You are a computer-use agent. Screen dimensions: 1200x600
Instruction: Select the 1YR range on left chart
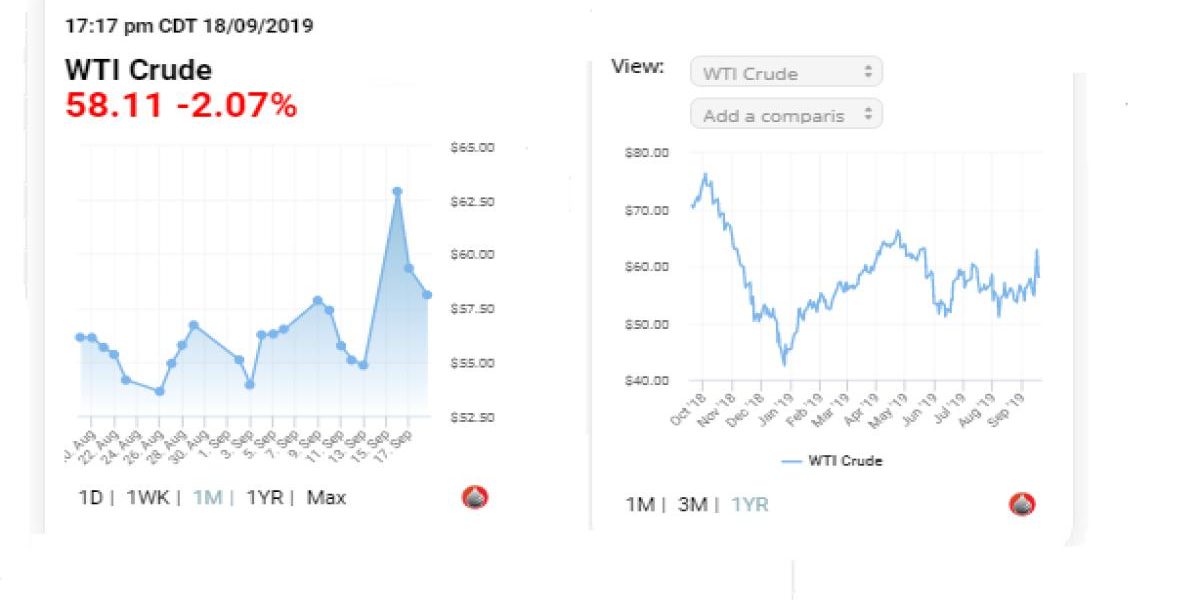pyautogui.click(x=265, y=497)
